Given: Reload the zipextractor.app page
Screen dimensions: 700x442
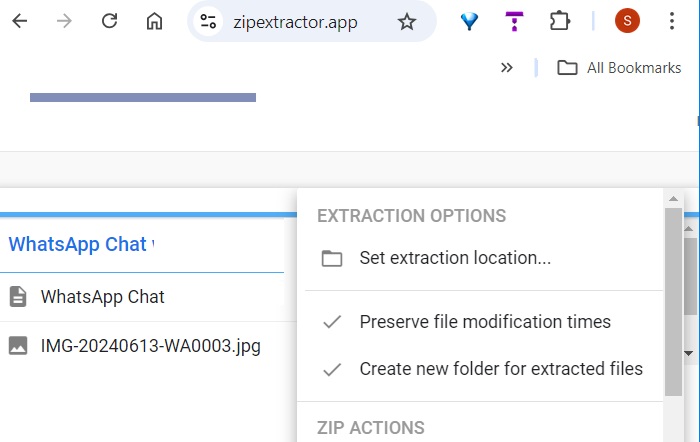Looking at the screenshot, I should pyautogui.click(x=109, y=21).
